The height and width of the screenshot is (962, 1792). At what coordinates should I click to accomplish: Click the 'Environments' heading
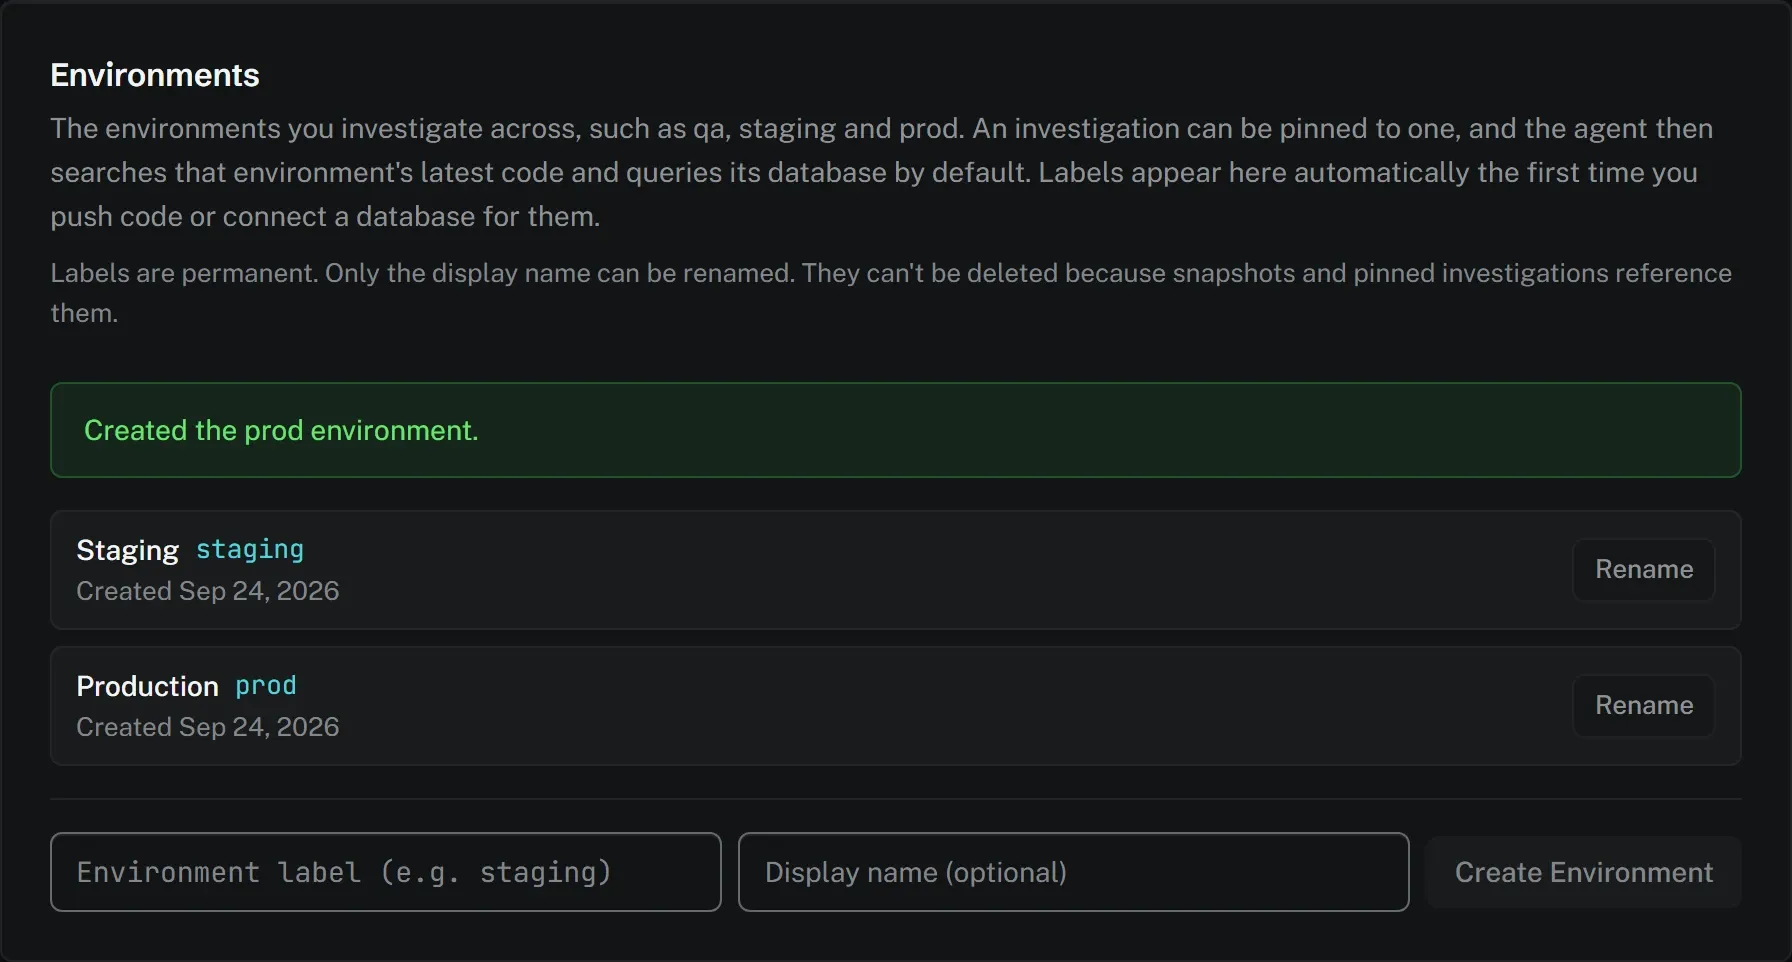coord(155,75)
